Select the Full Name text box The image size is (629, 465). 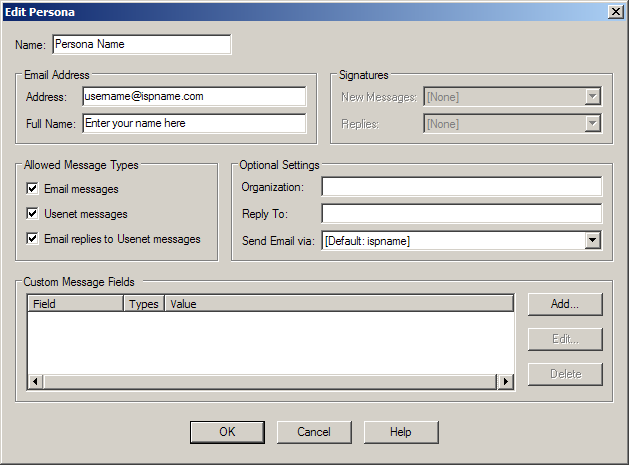[194, 124]
